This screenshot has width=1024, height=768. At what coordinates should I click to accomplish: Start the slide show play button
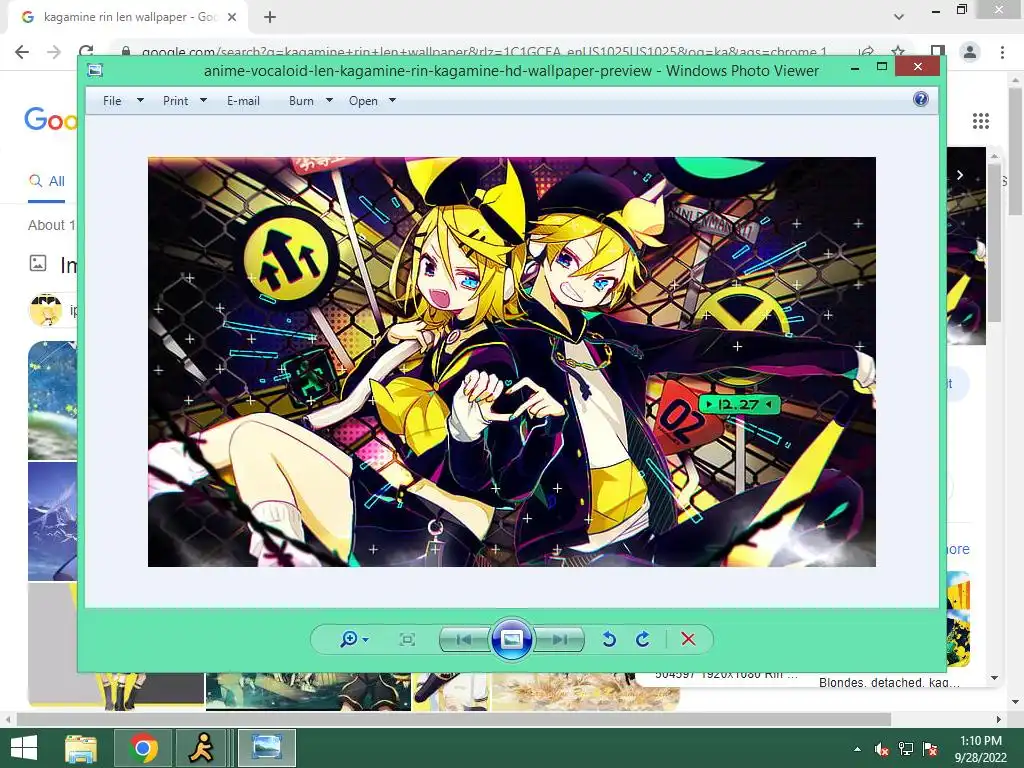click(x=511, y=639)
